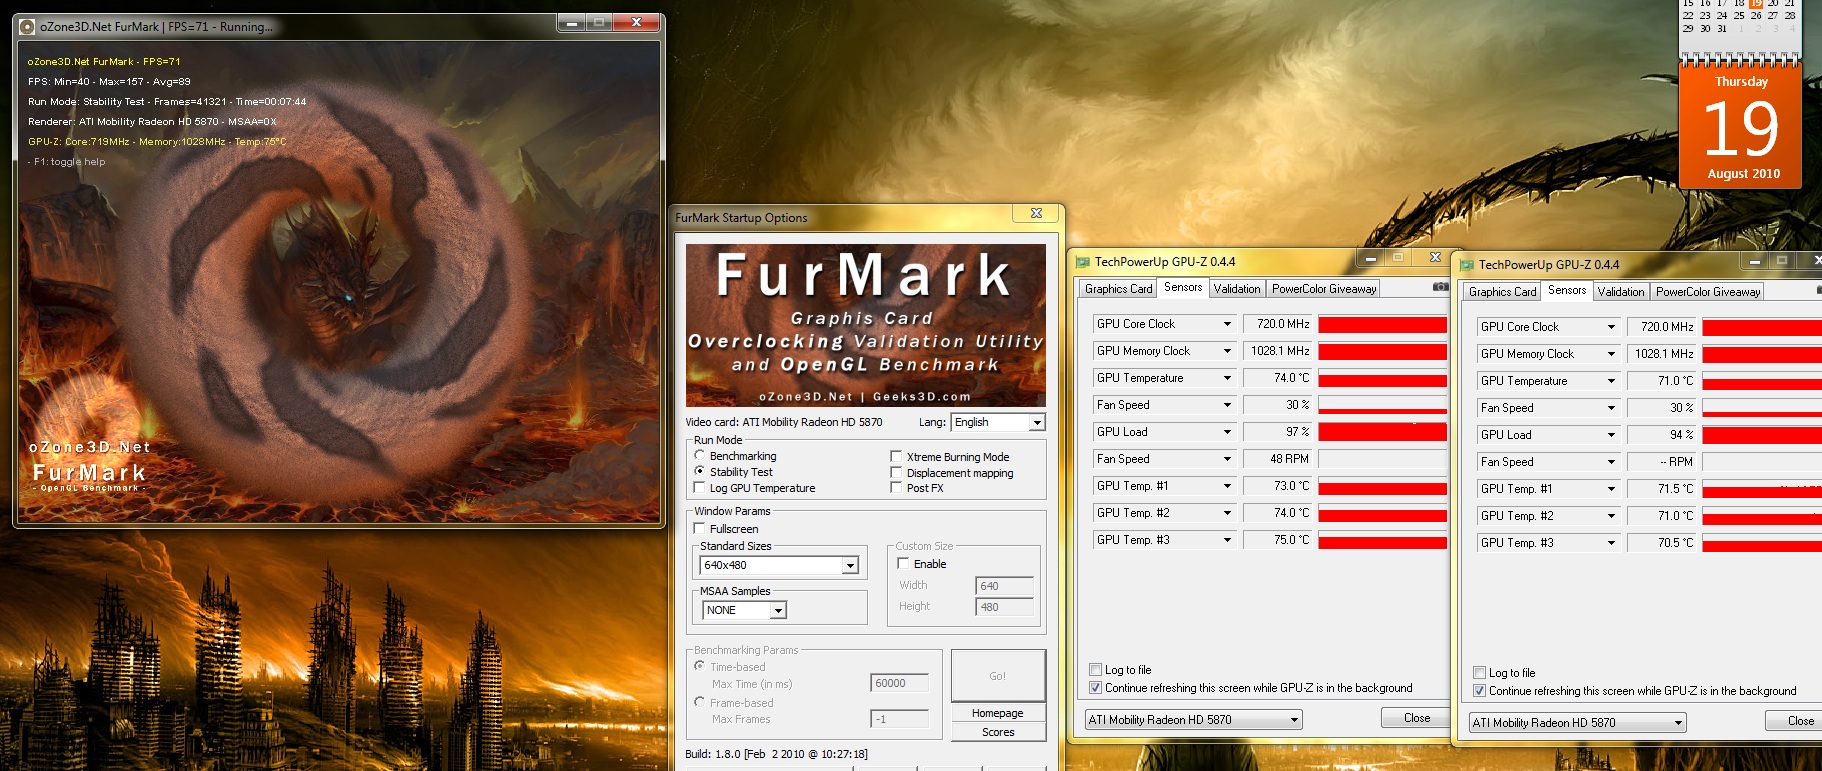Switch to Graphics Card tab in right GPU-Z
1822x771 pixels.
click(x=1502, y=292)
